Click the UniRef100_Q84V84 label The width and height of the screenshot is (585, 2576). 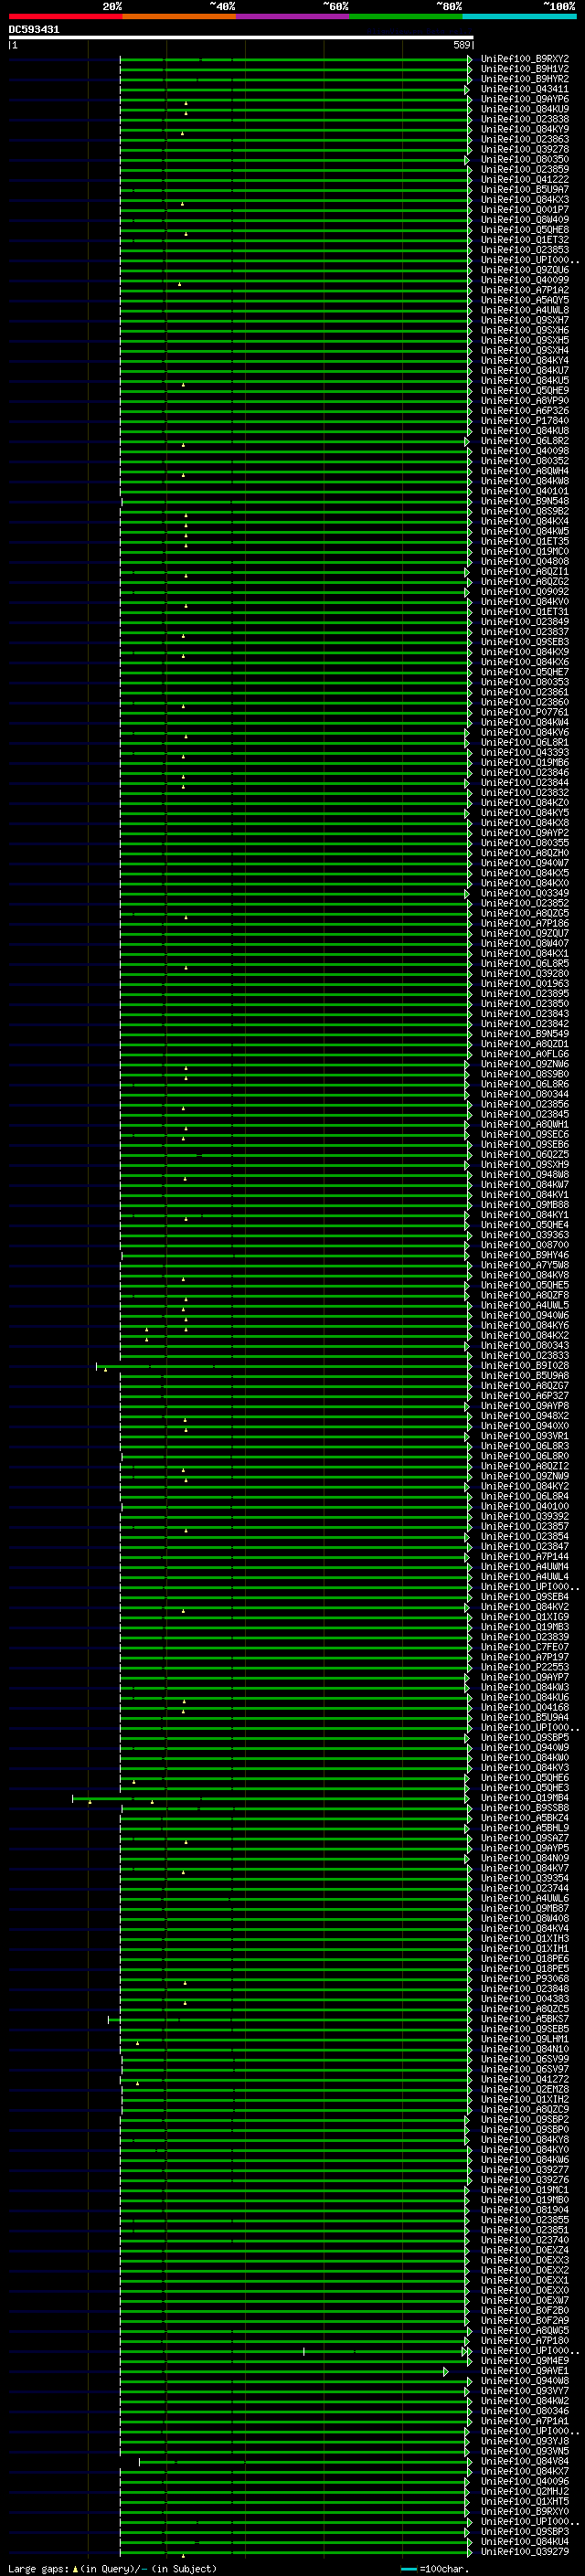tap(524, 2460)
